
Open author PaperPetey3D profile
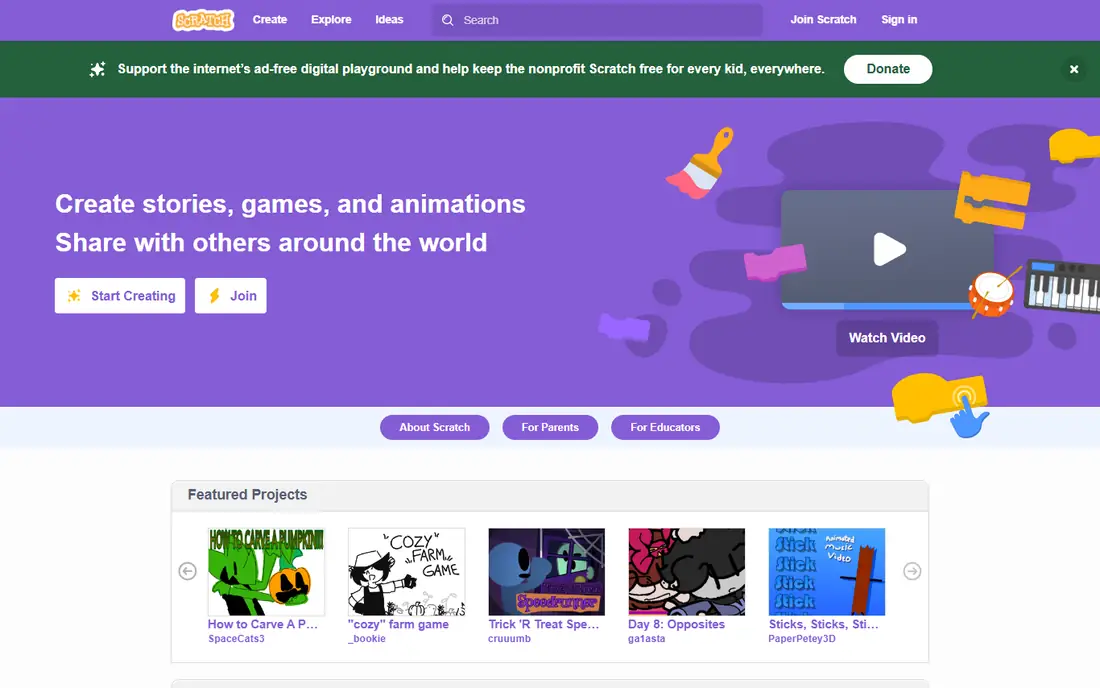pos(802,639)
